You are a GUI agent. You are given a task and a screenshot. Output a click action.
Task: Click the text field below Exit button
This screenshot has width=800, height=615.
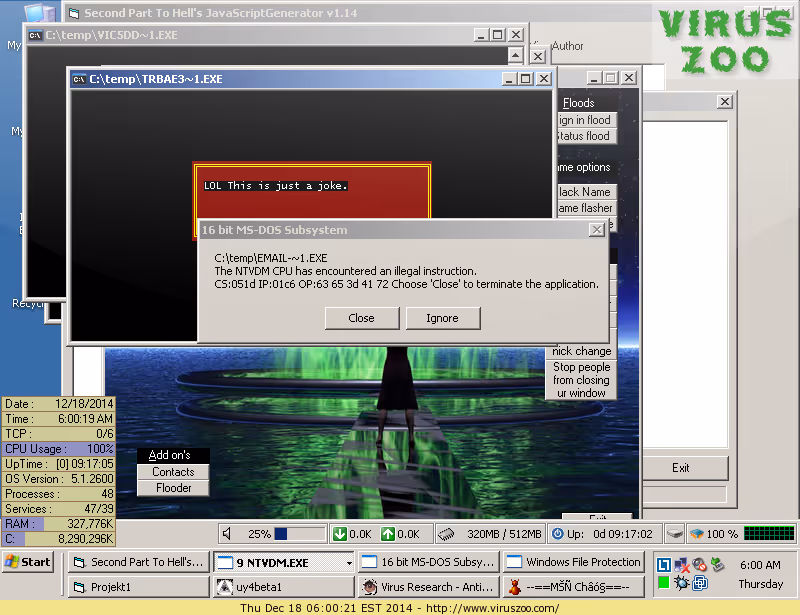[684, 494]
